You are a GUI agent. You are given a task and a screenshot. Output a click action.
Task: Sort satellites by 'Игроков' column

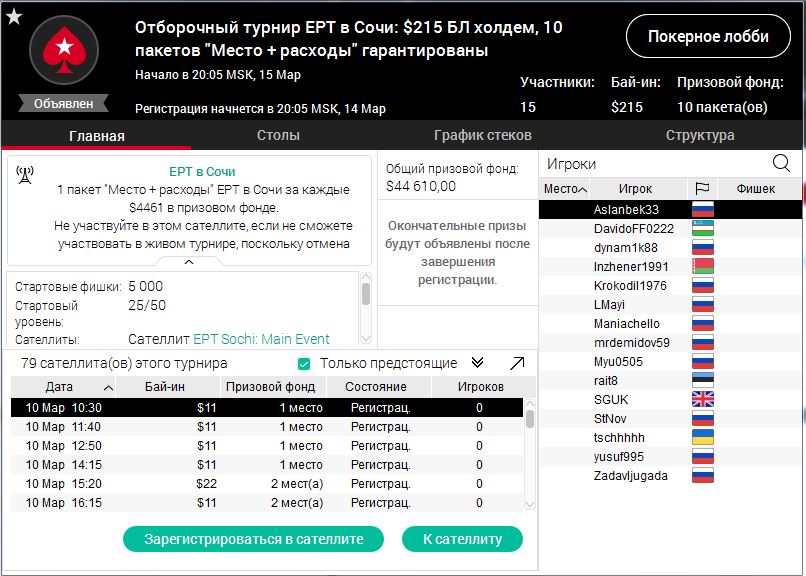click(483, 387)
